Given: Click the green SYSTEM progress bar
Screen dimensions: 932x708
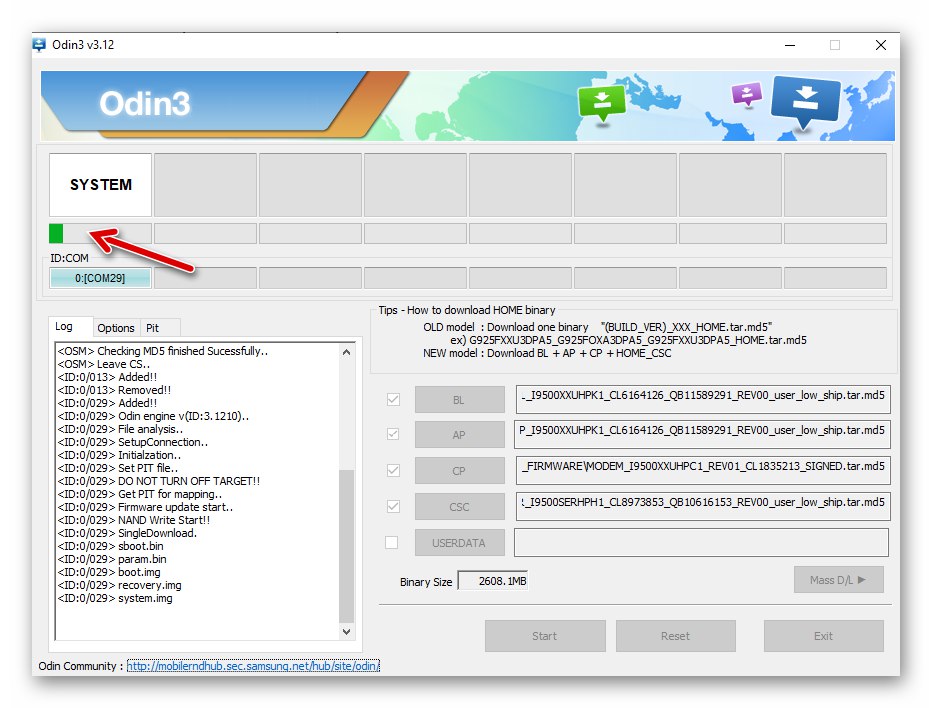Looking at the screenshot, I should coord(57,233).
